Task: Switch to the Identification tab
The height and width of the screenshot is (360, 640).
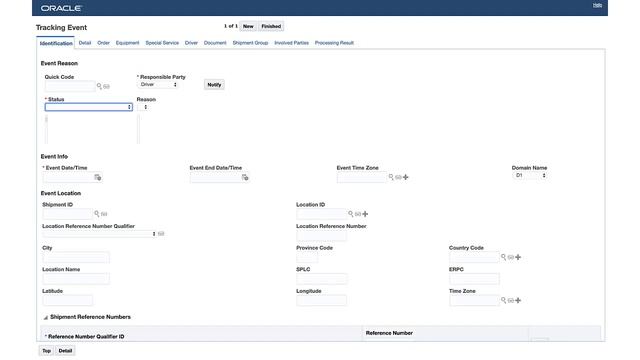Action: (x=56, y=43)
